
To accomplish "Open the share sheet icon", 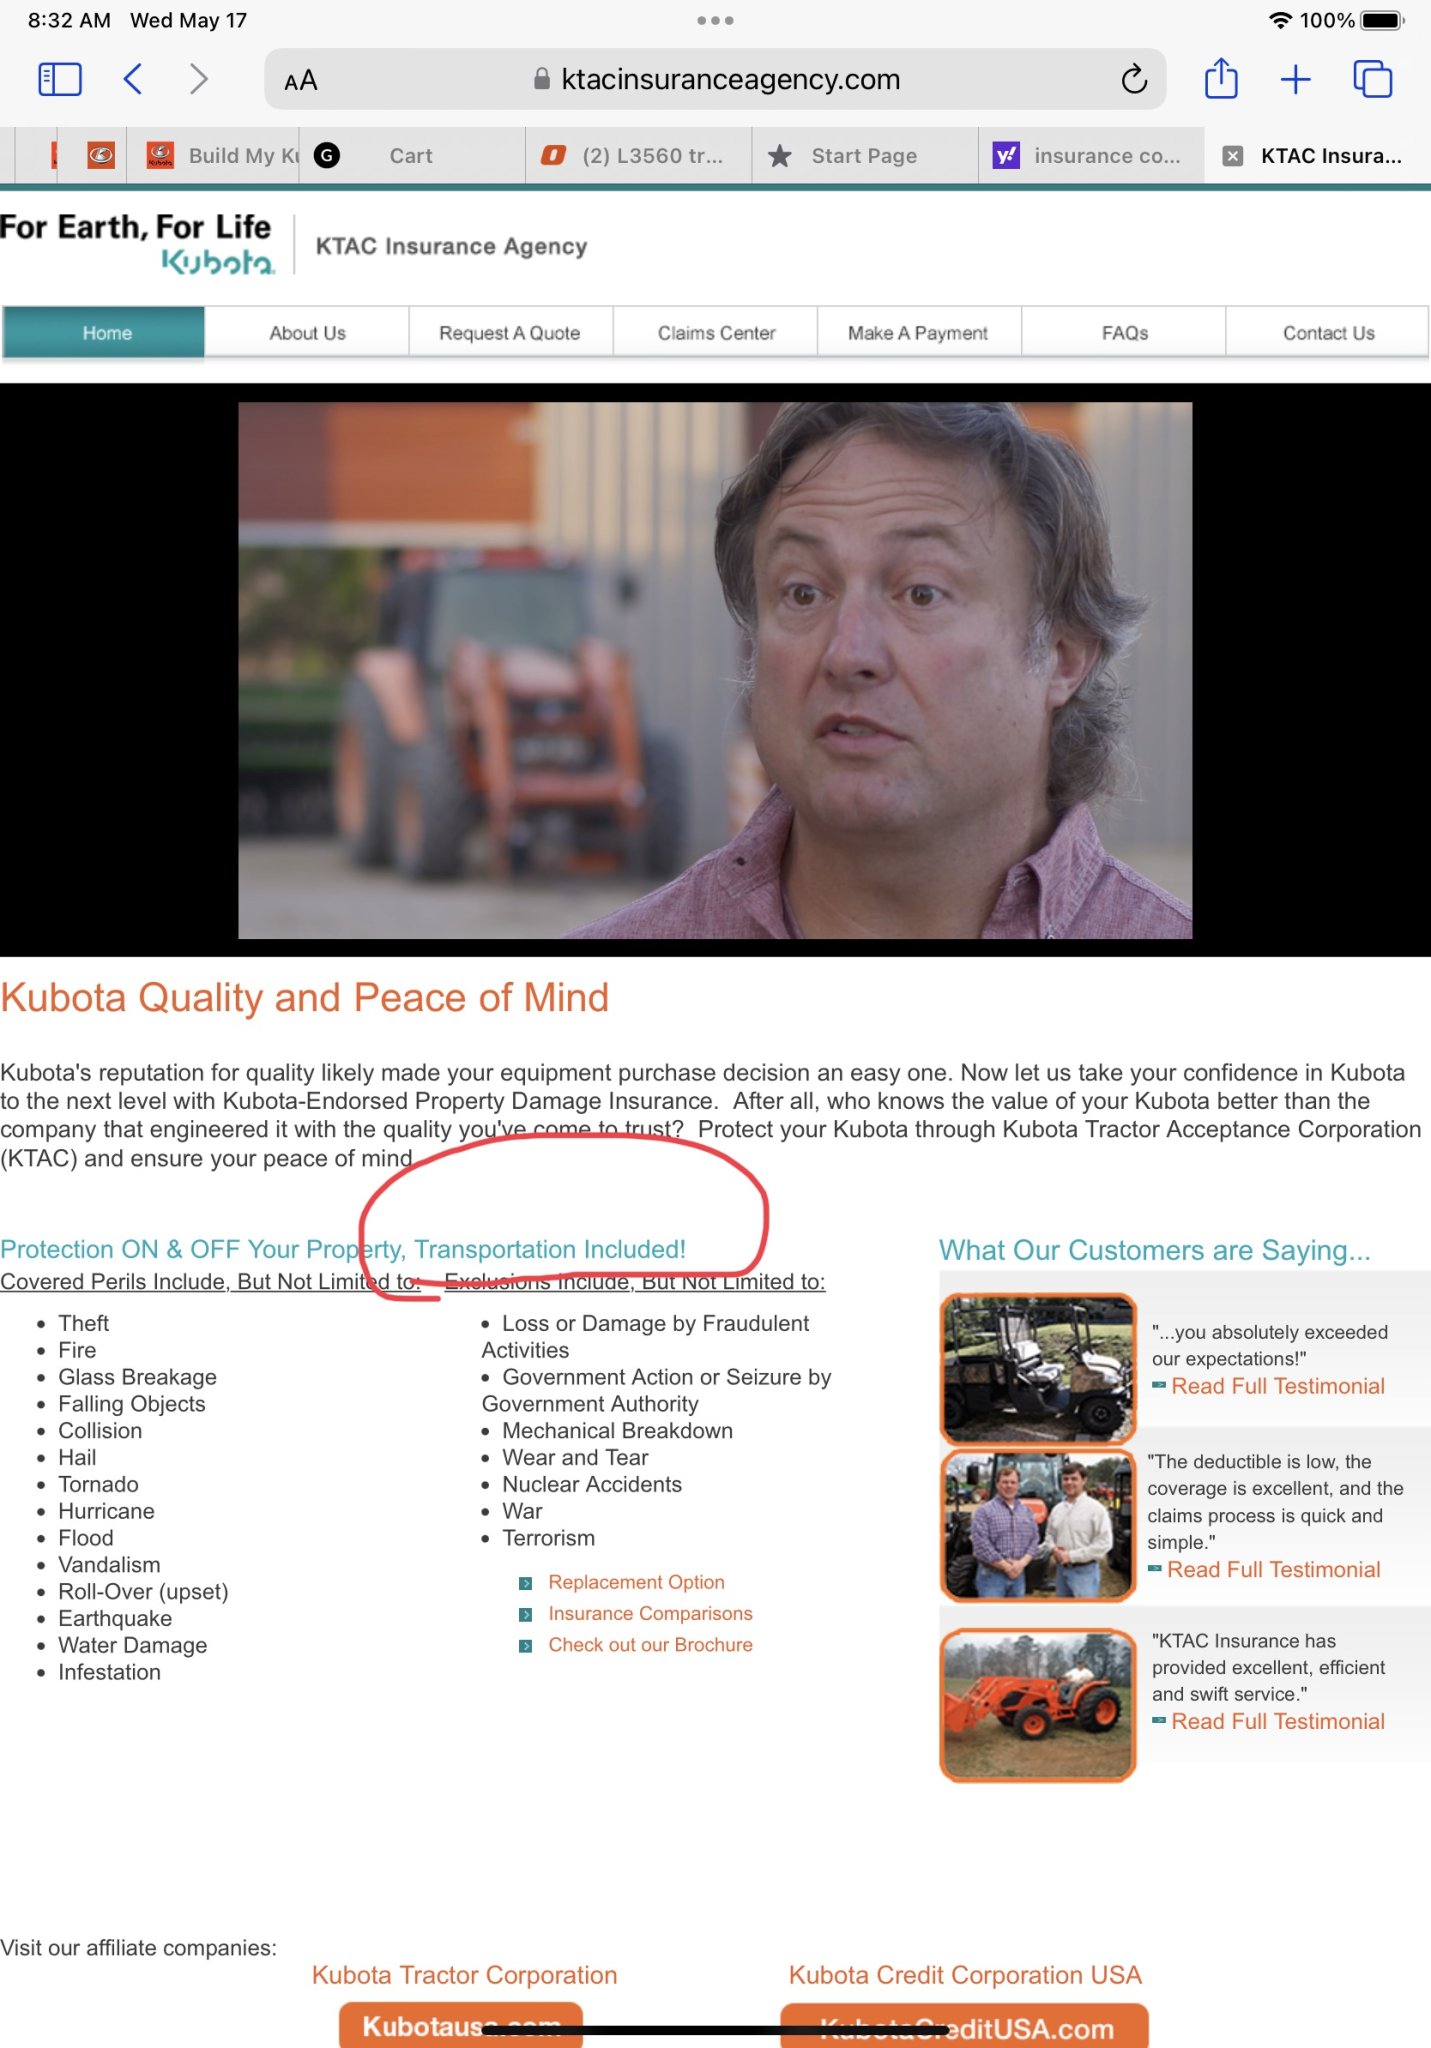I will (1221, 78).
